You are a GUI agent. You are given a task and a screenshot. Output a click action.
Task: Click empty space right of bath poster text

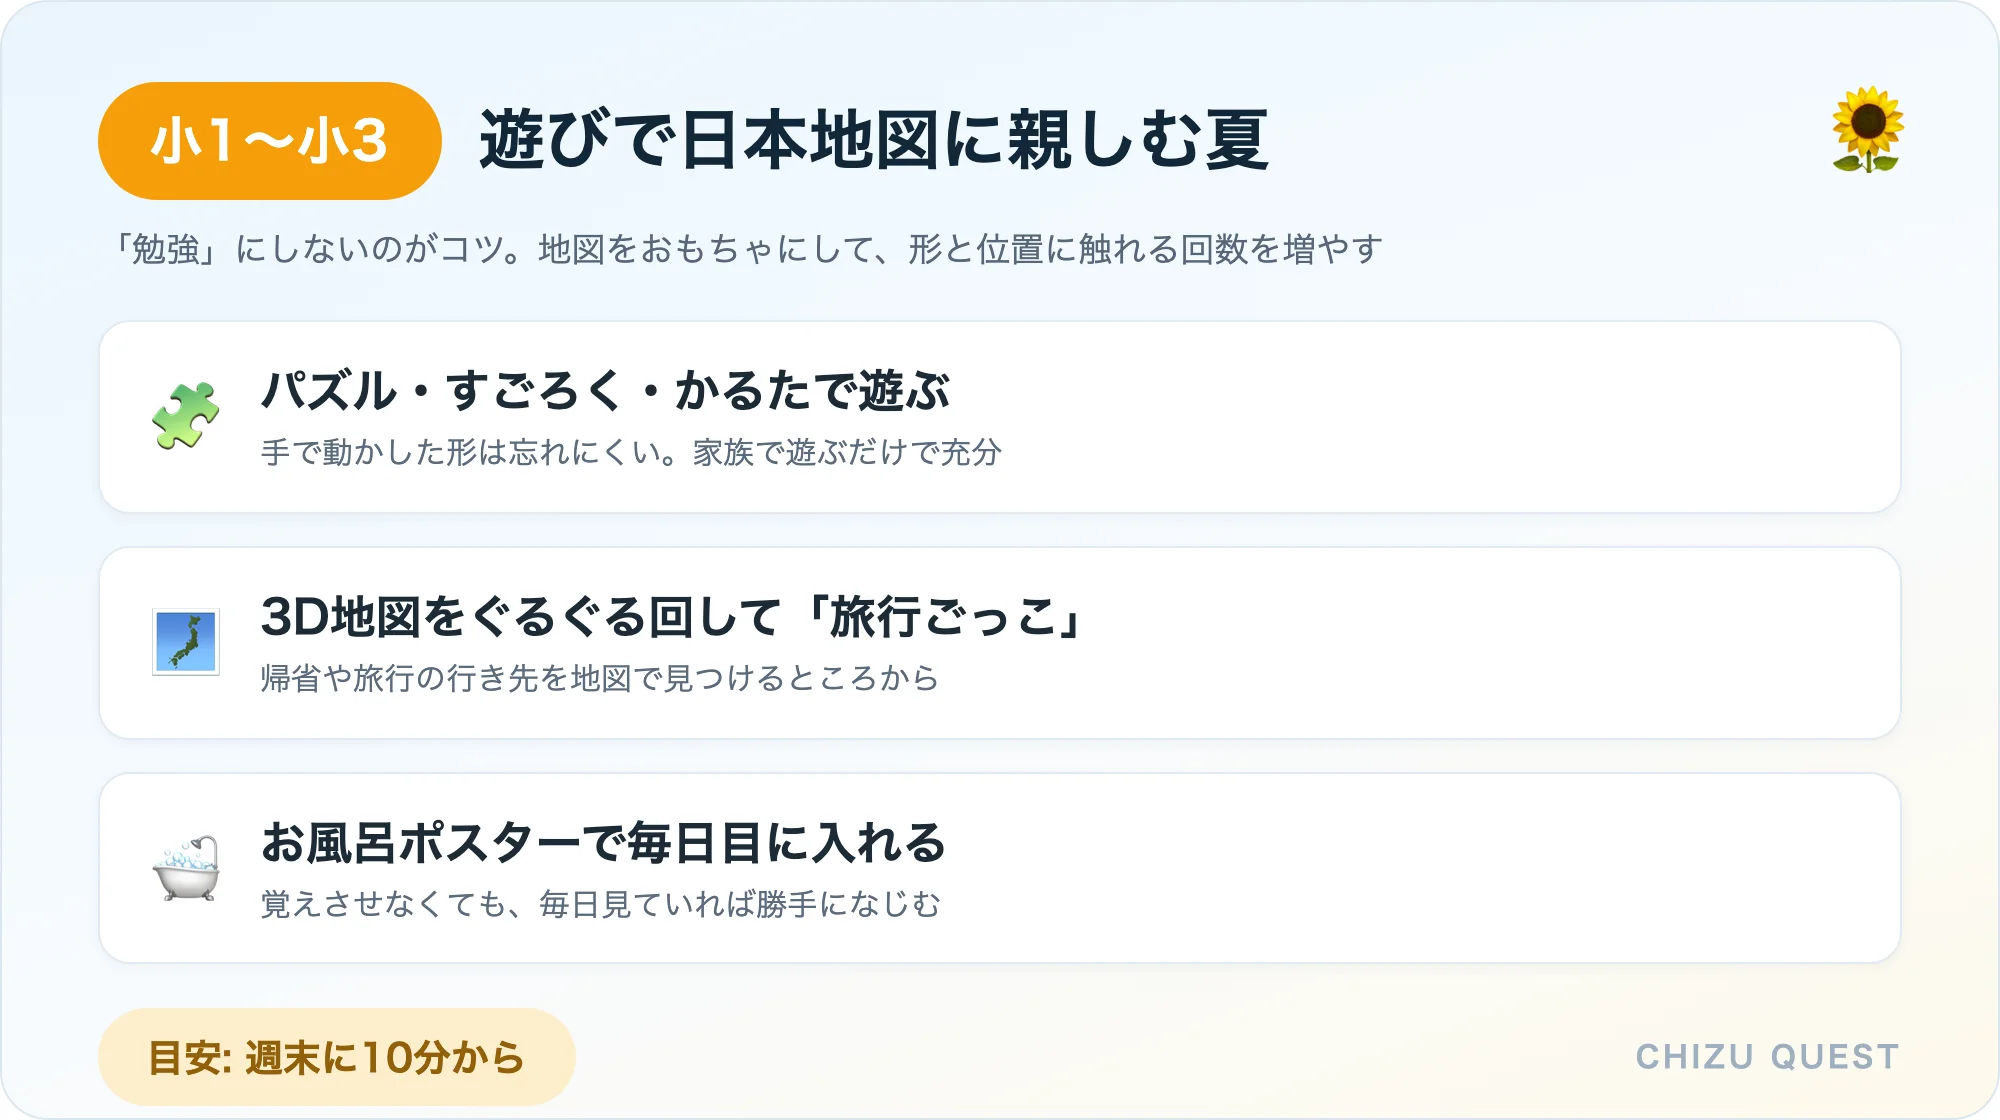(x=1420, y=868)
